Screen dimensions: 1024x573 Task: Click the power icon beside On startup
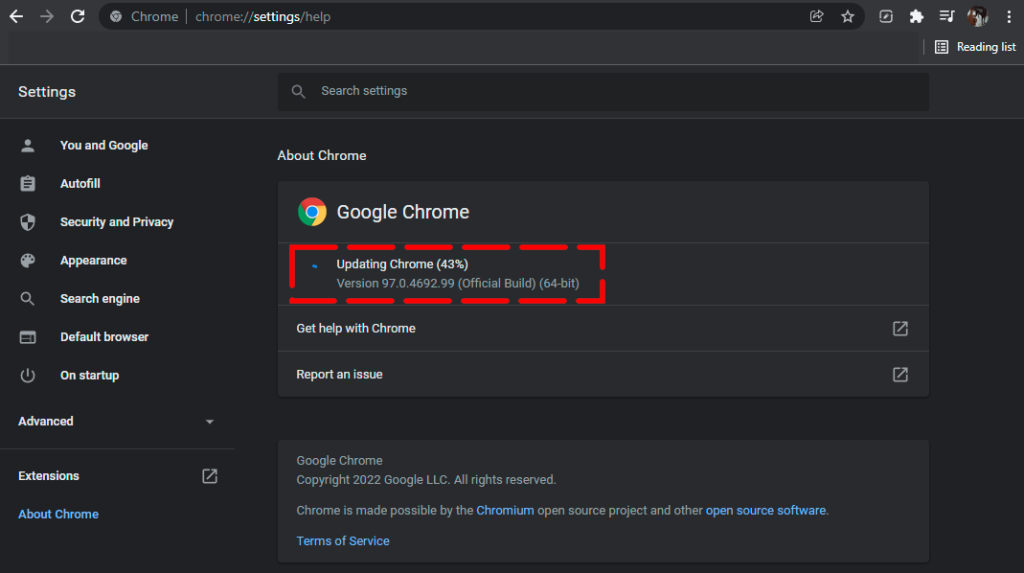pyautogui.click(x=27, y=376)
